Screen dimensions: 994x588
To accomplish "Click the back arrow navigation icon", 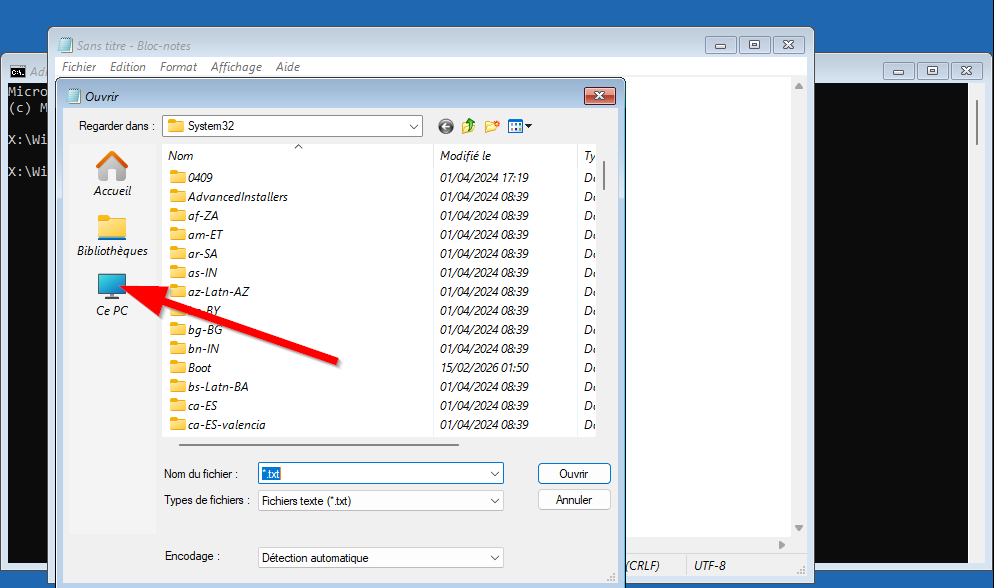I will click(x=445, y=126).
